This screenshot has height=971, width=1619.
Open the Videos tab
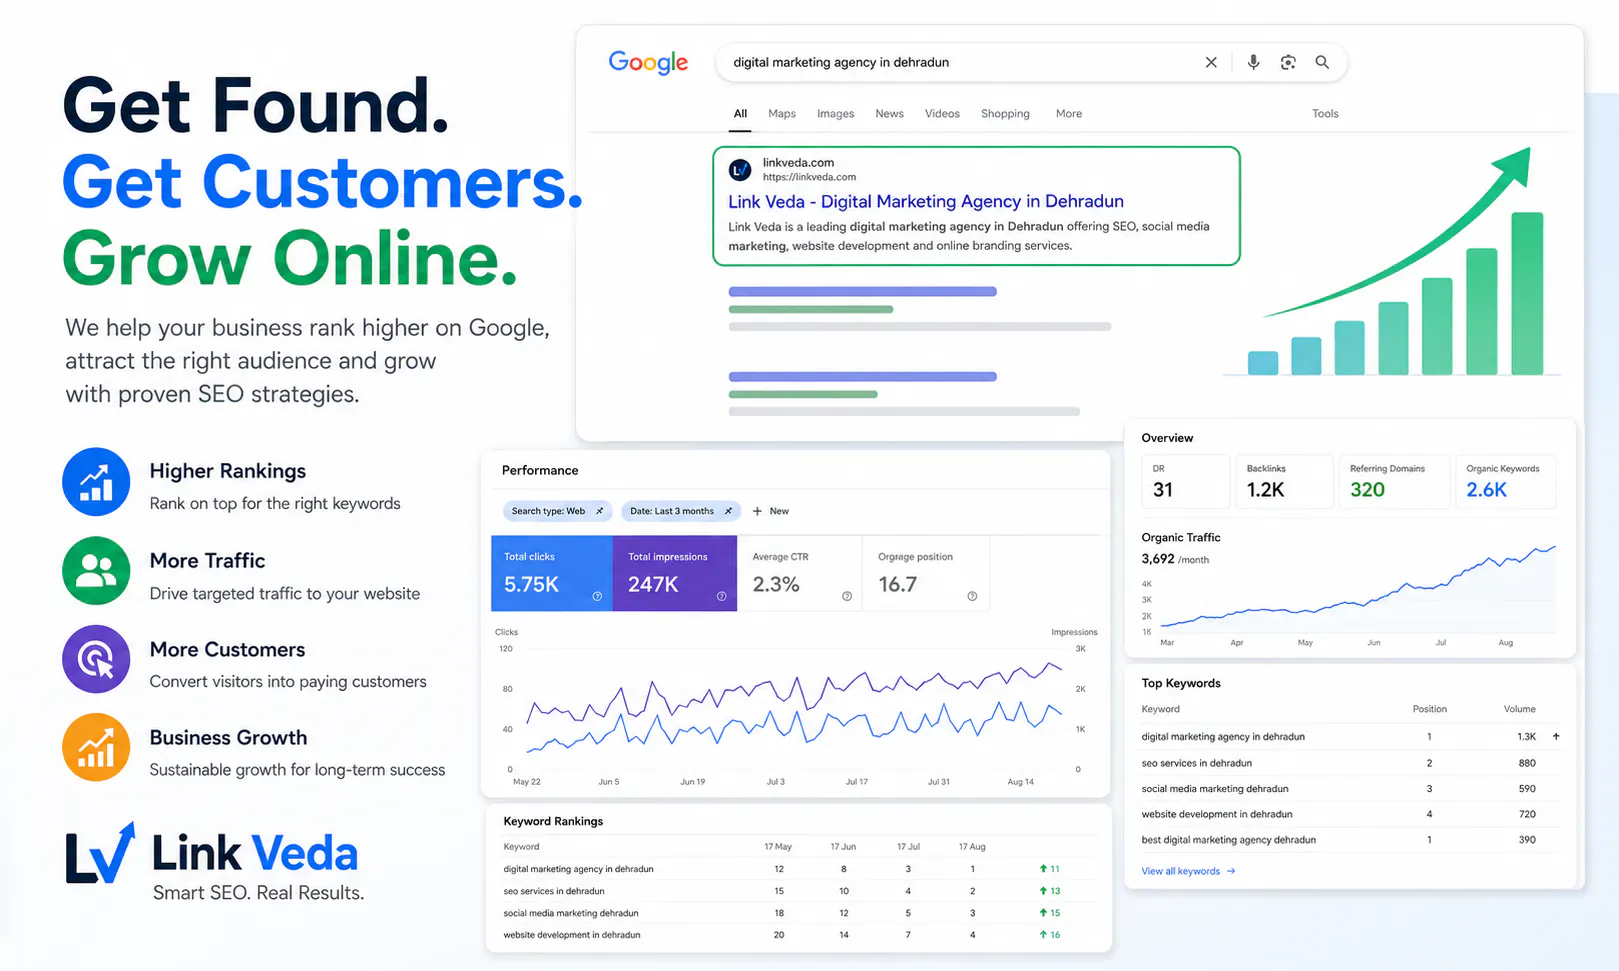[942, 114]
